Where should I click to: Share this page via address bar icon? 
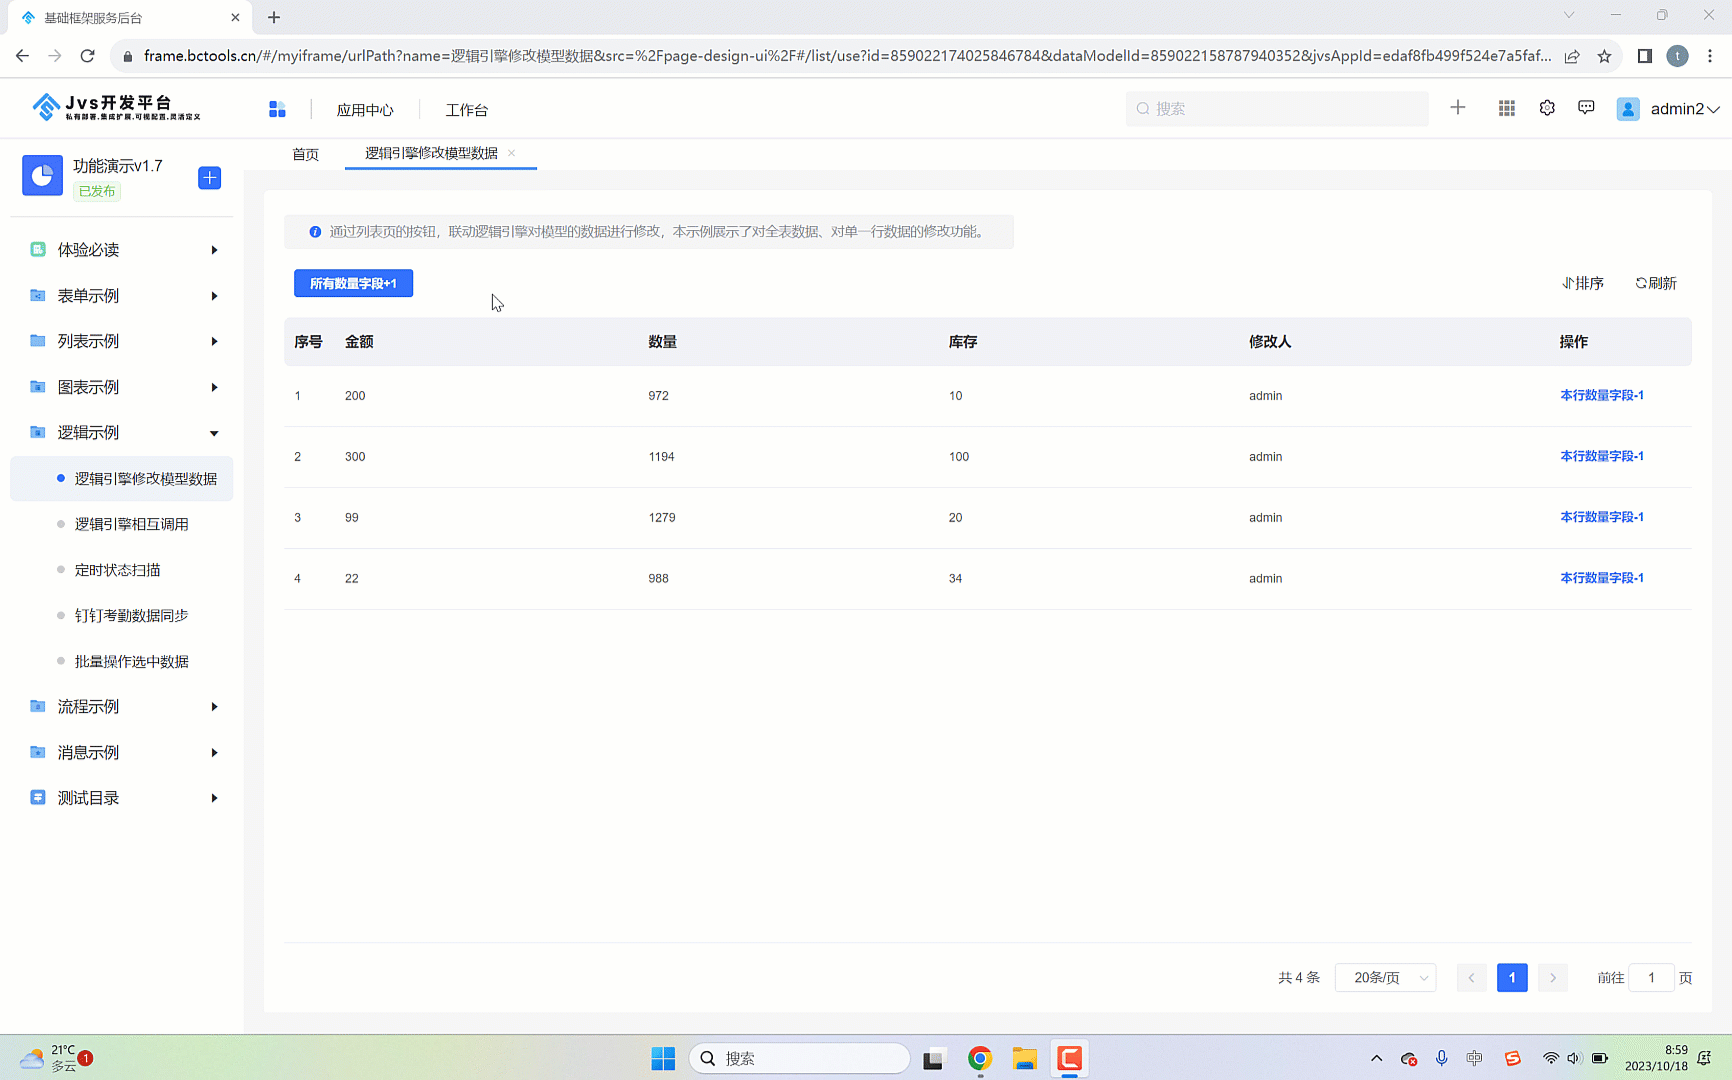[x=1572, y=56]
